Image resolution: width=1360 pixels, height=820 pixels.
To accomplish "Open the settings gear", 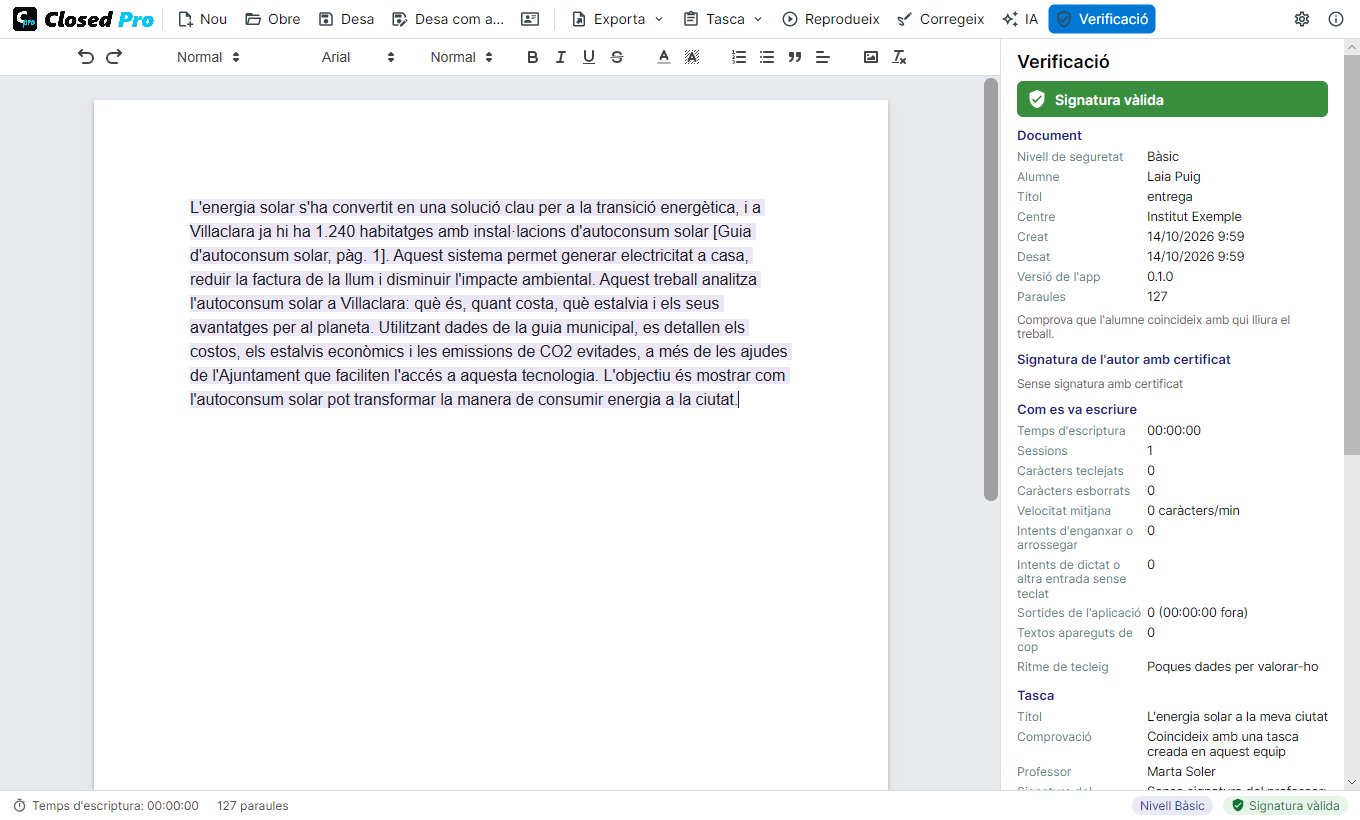I will [x=1302, y=19].
